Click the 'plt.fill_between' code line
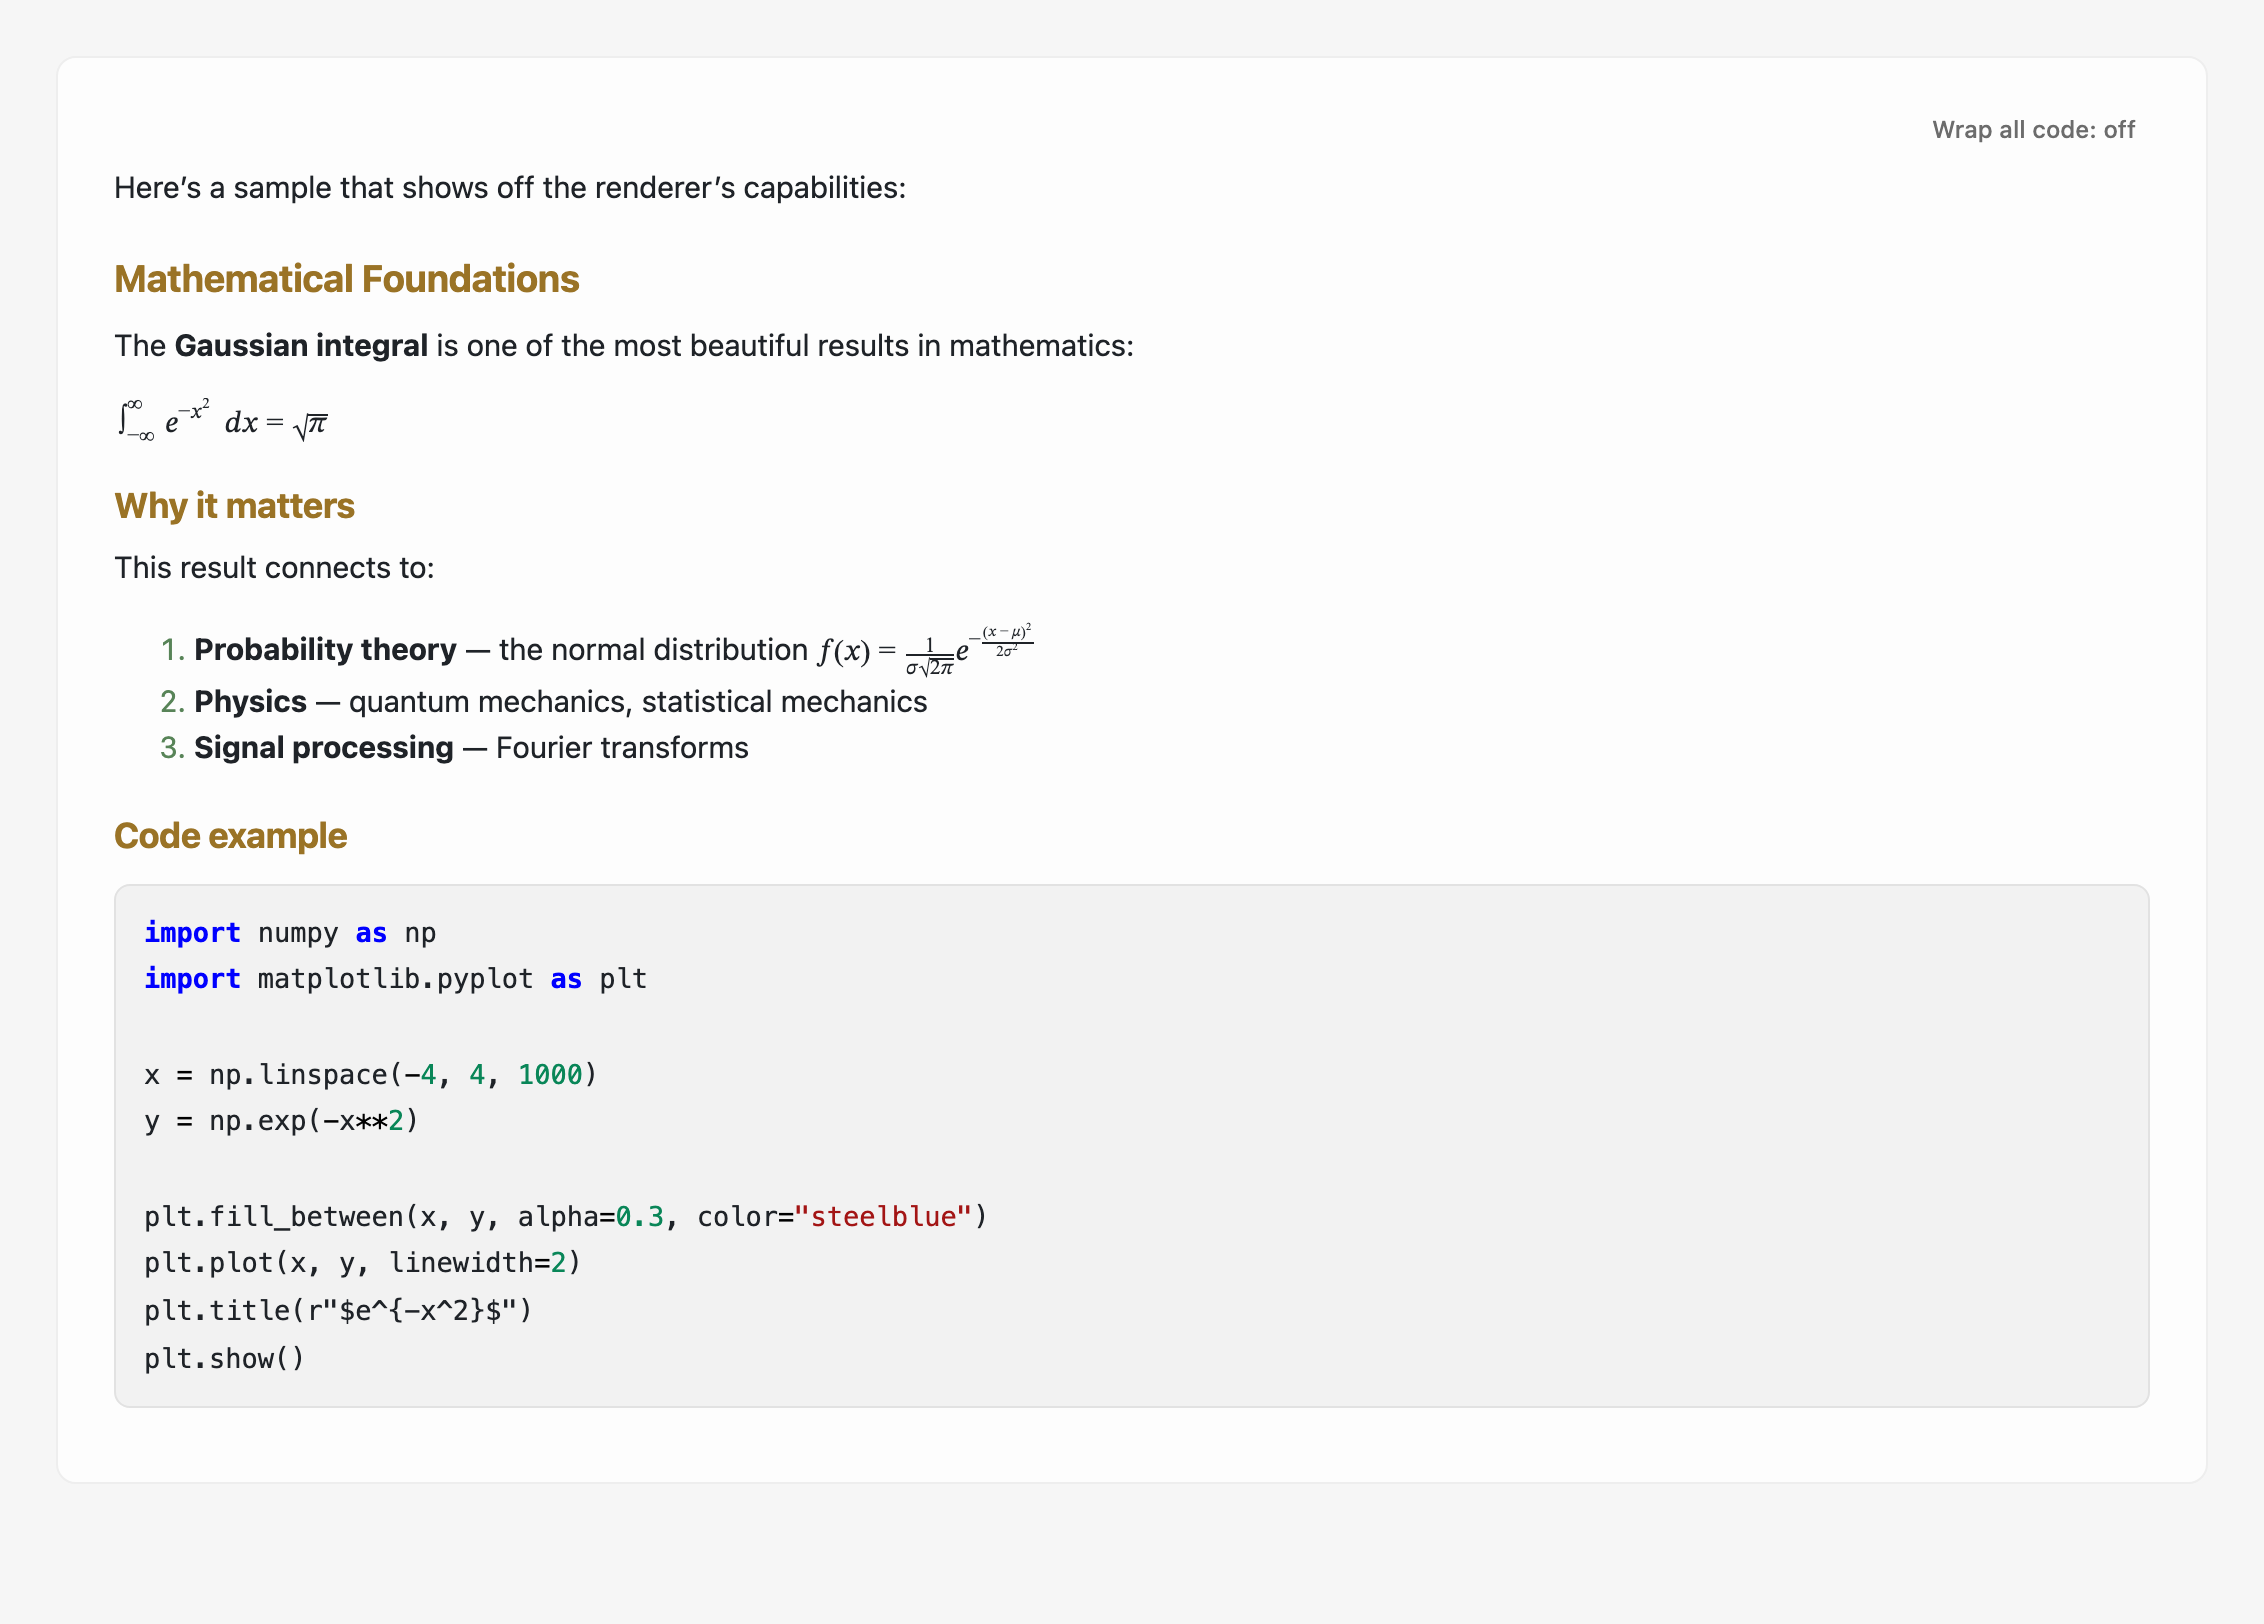This screenshot has width=2264, height=1624. [x=565, y=1217]
